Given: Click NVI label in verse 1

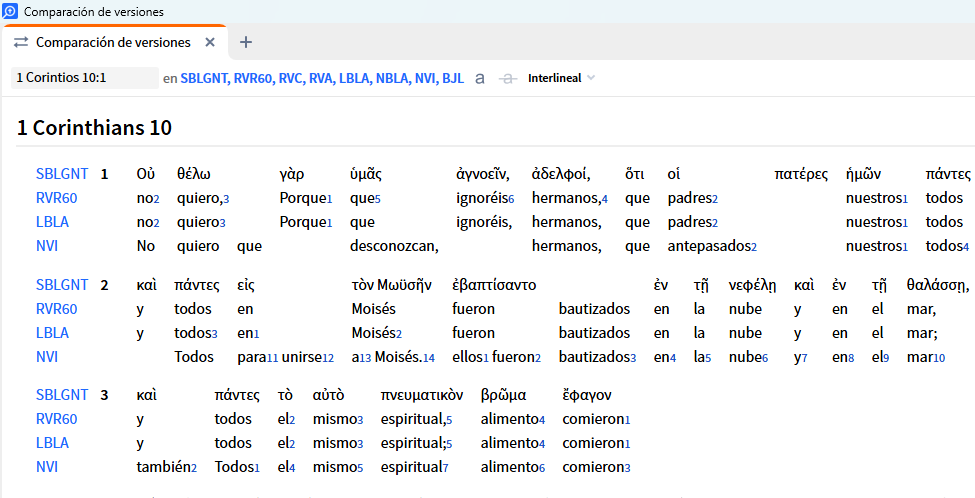Looking at the screenshot, I should coord(47,246).
